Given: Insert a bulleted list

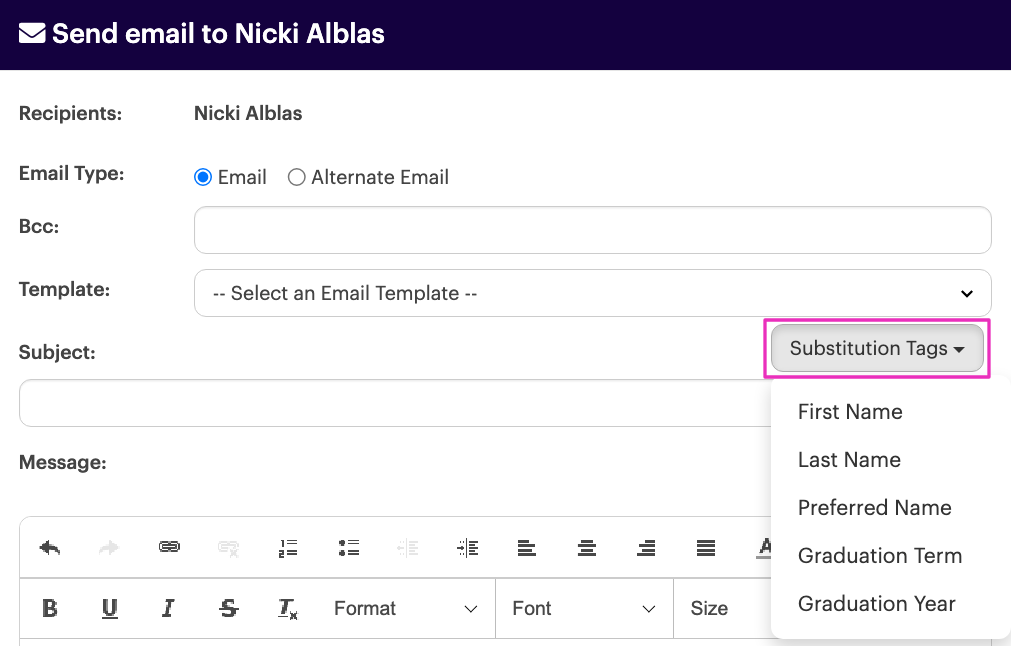Looking at the screenshot, I should [348, 548].
